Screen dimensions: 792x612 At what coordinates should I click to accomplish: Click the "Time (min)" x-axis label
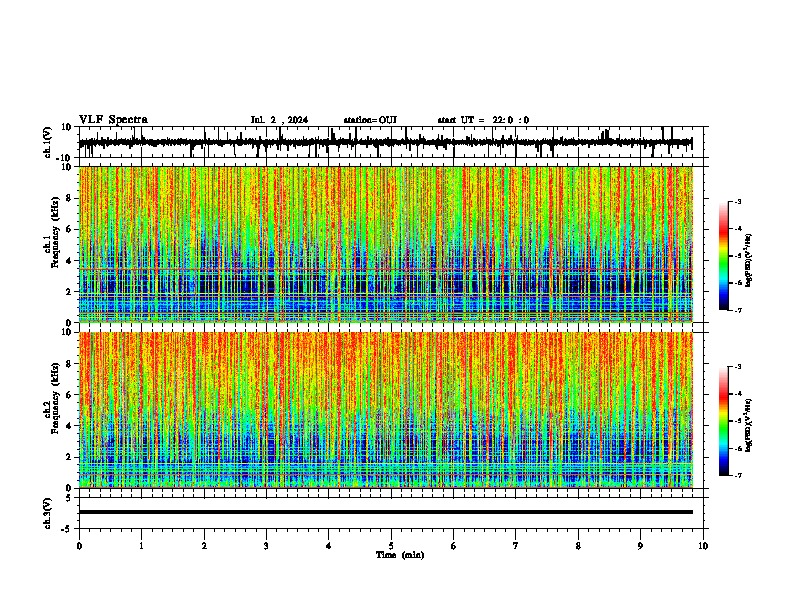click(x=400, y=555)
